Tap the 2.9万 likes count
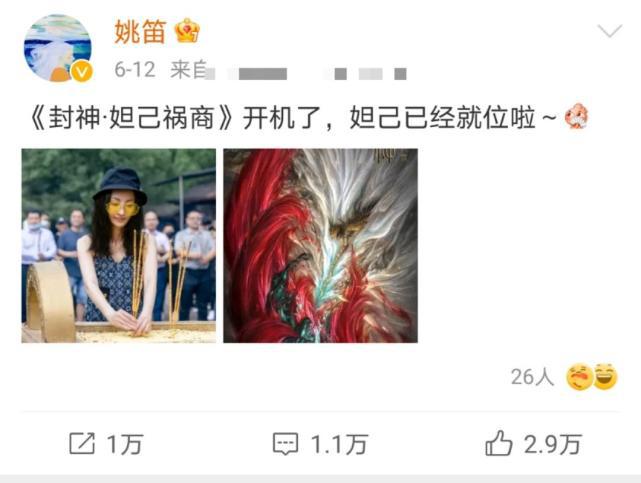The height and width of the screenshot is (483, 641). (552, 444)
